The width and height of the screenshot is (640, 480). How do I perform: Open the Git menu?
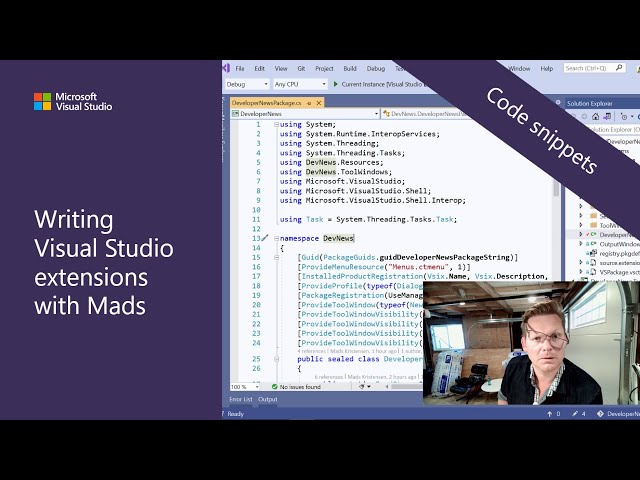coord(301,69)
